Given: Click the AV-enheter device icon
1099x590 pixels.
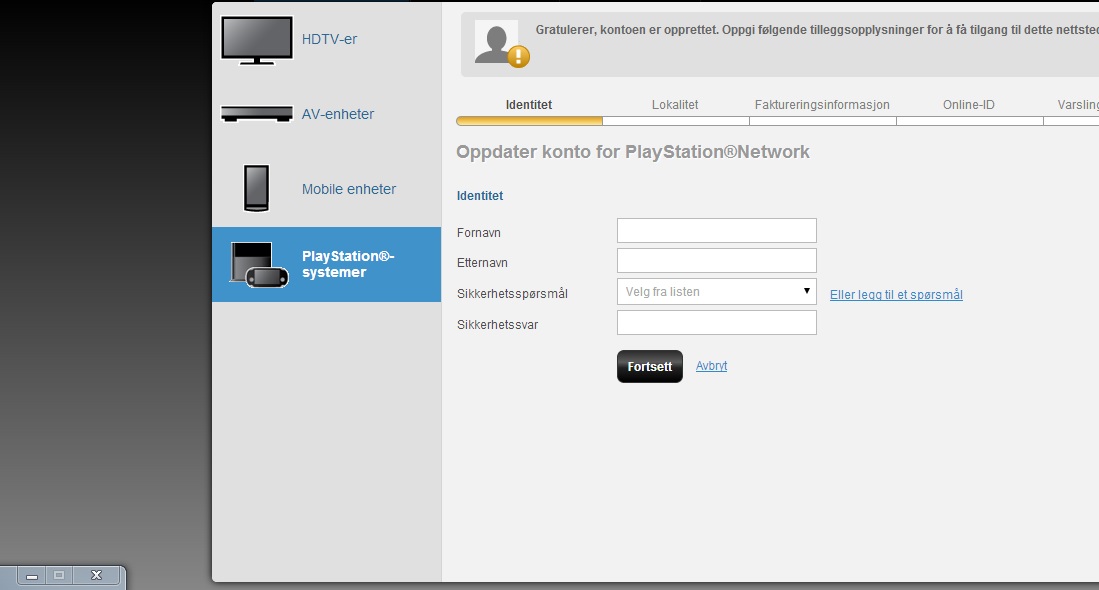Looking at the screenshot, I should point(257,114).
